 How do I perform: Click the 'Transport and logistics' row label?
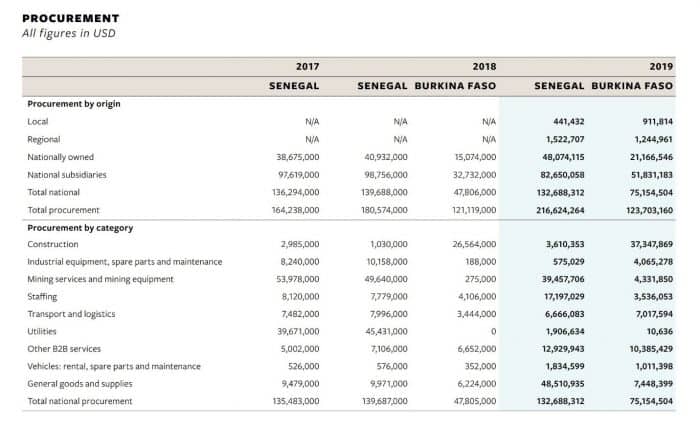[x=71, y=313]
